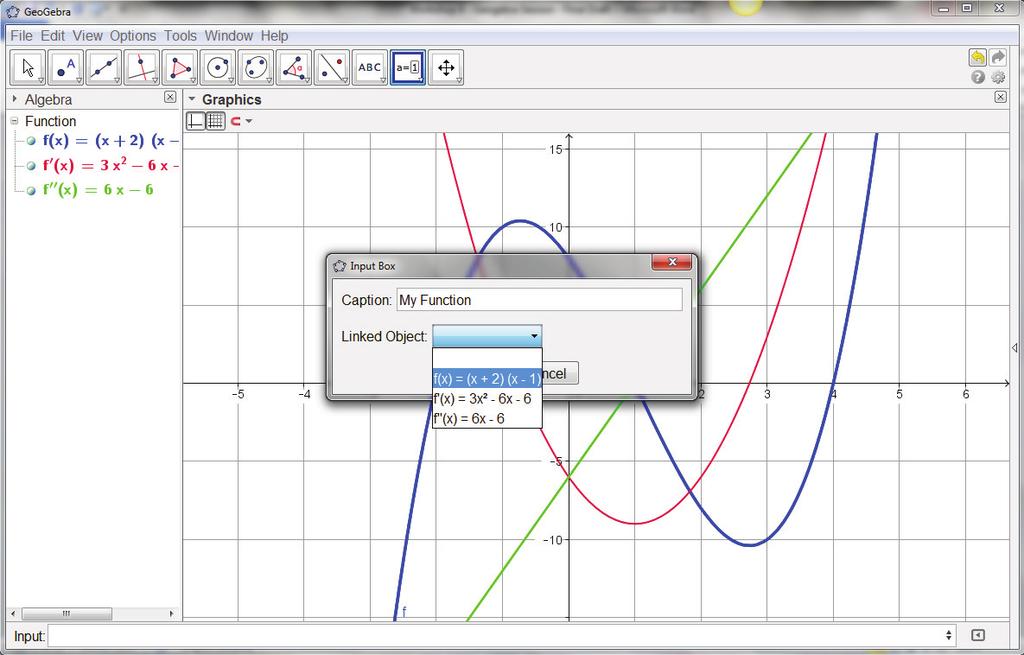Select the Angle tool
The height and width of the screenshot is (655, 1024).
293,67
